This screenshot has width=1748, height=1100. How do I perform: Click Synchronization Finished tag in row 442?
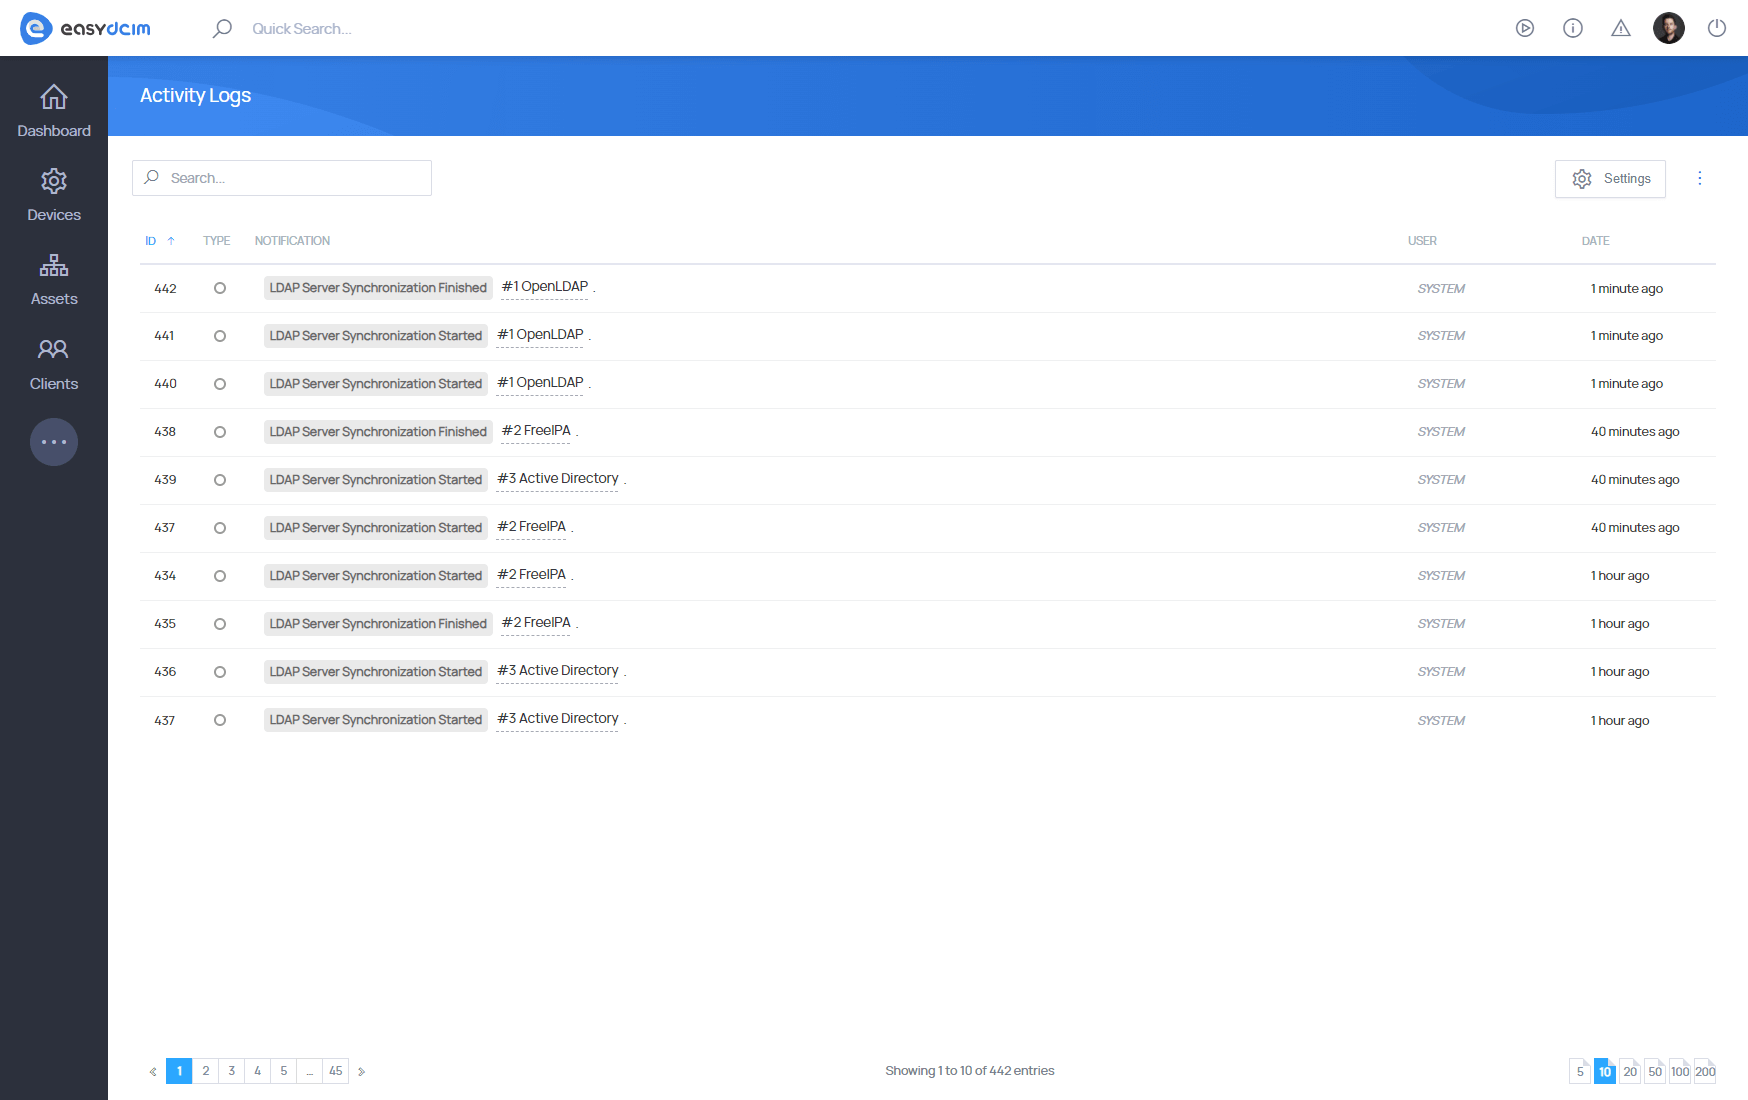[378, 288]
